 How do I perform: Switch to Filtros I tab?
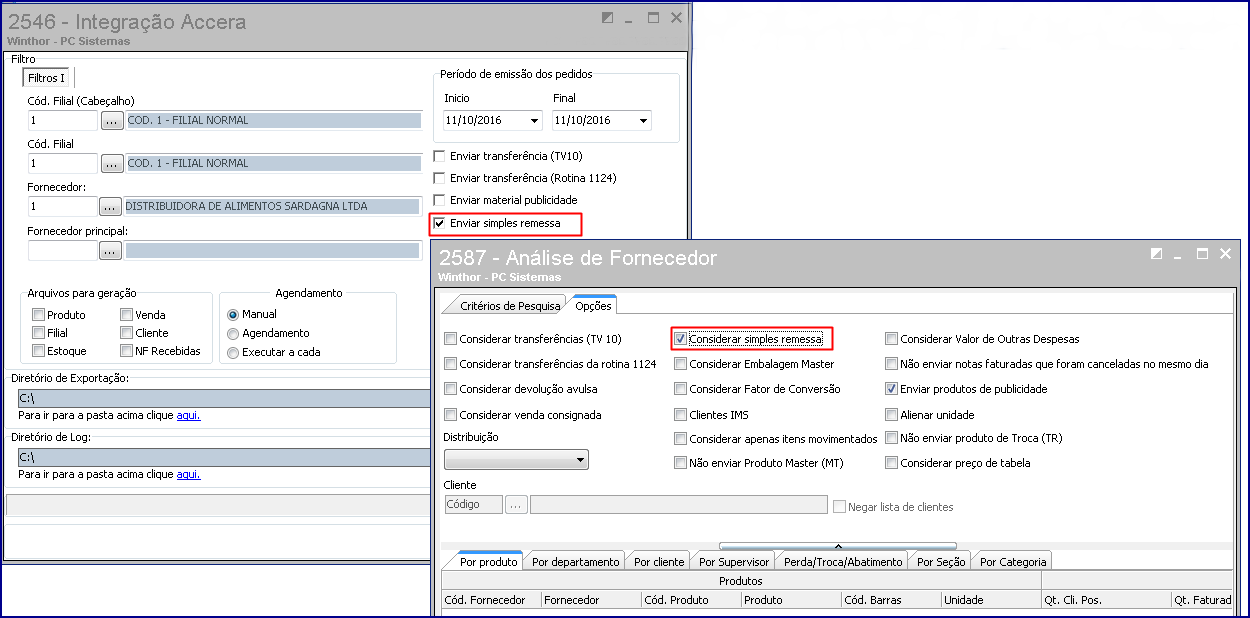click(x=48, y=77)
